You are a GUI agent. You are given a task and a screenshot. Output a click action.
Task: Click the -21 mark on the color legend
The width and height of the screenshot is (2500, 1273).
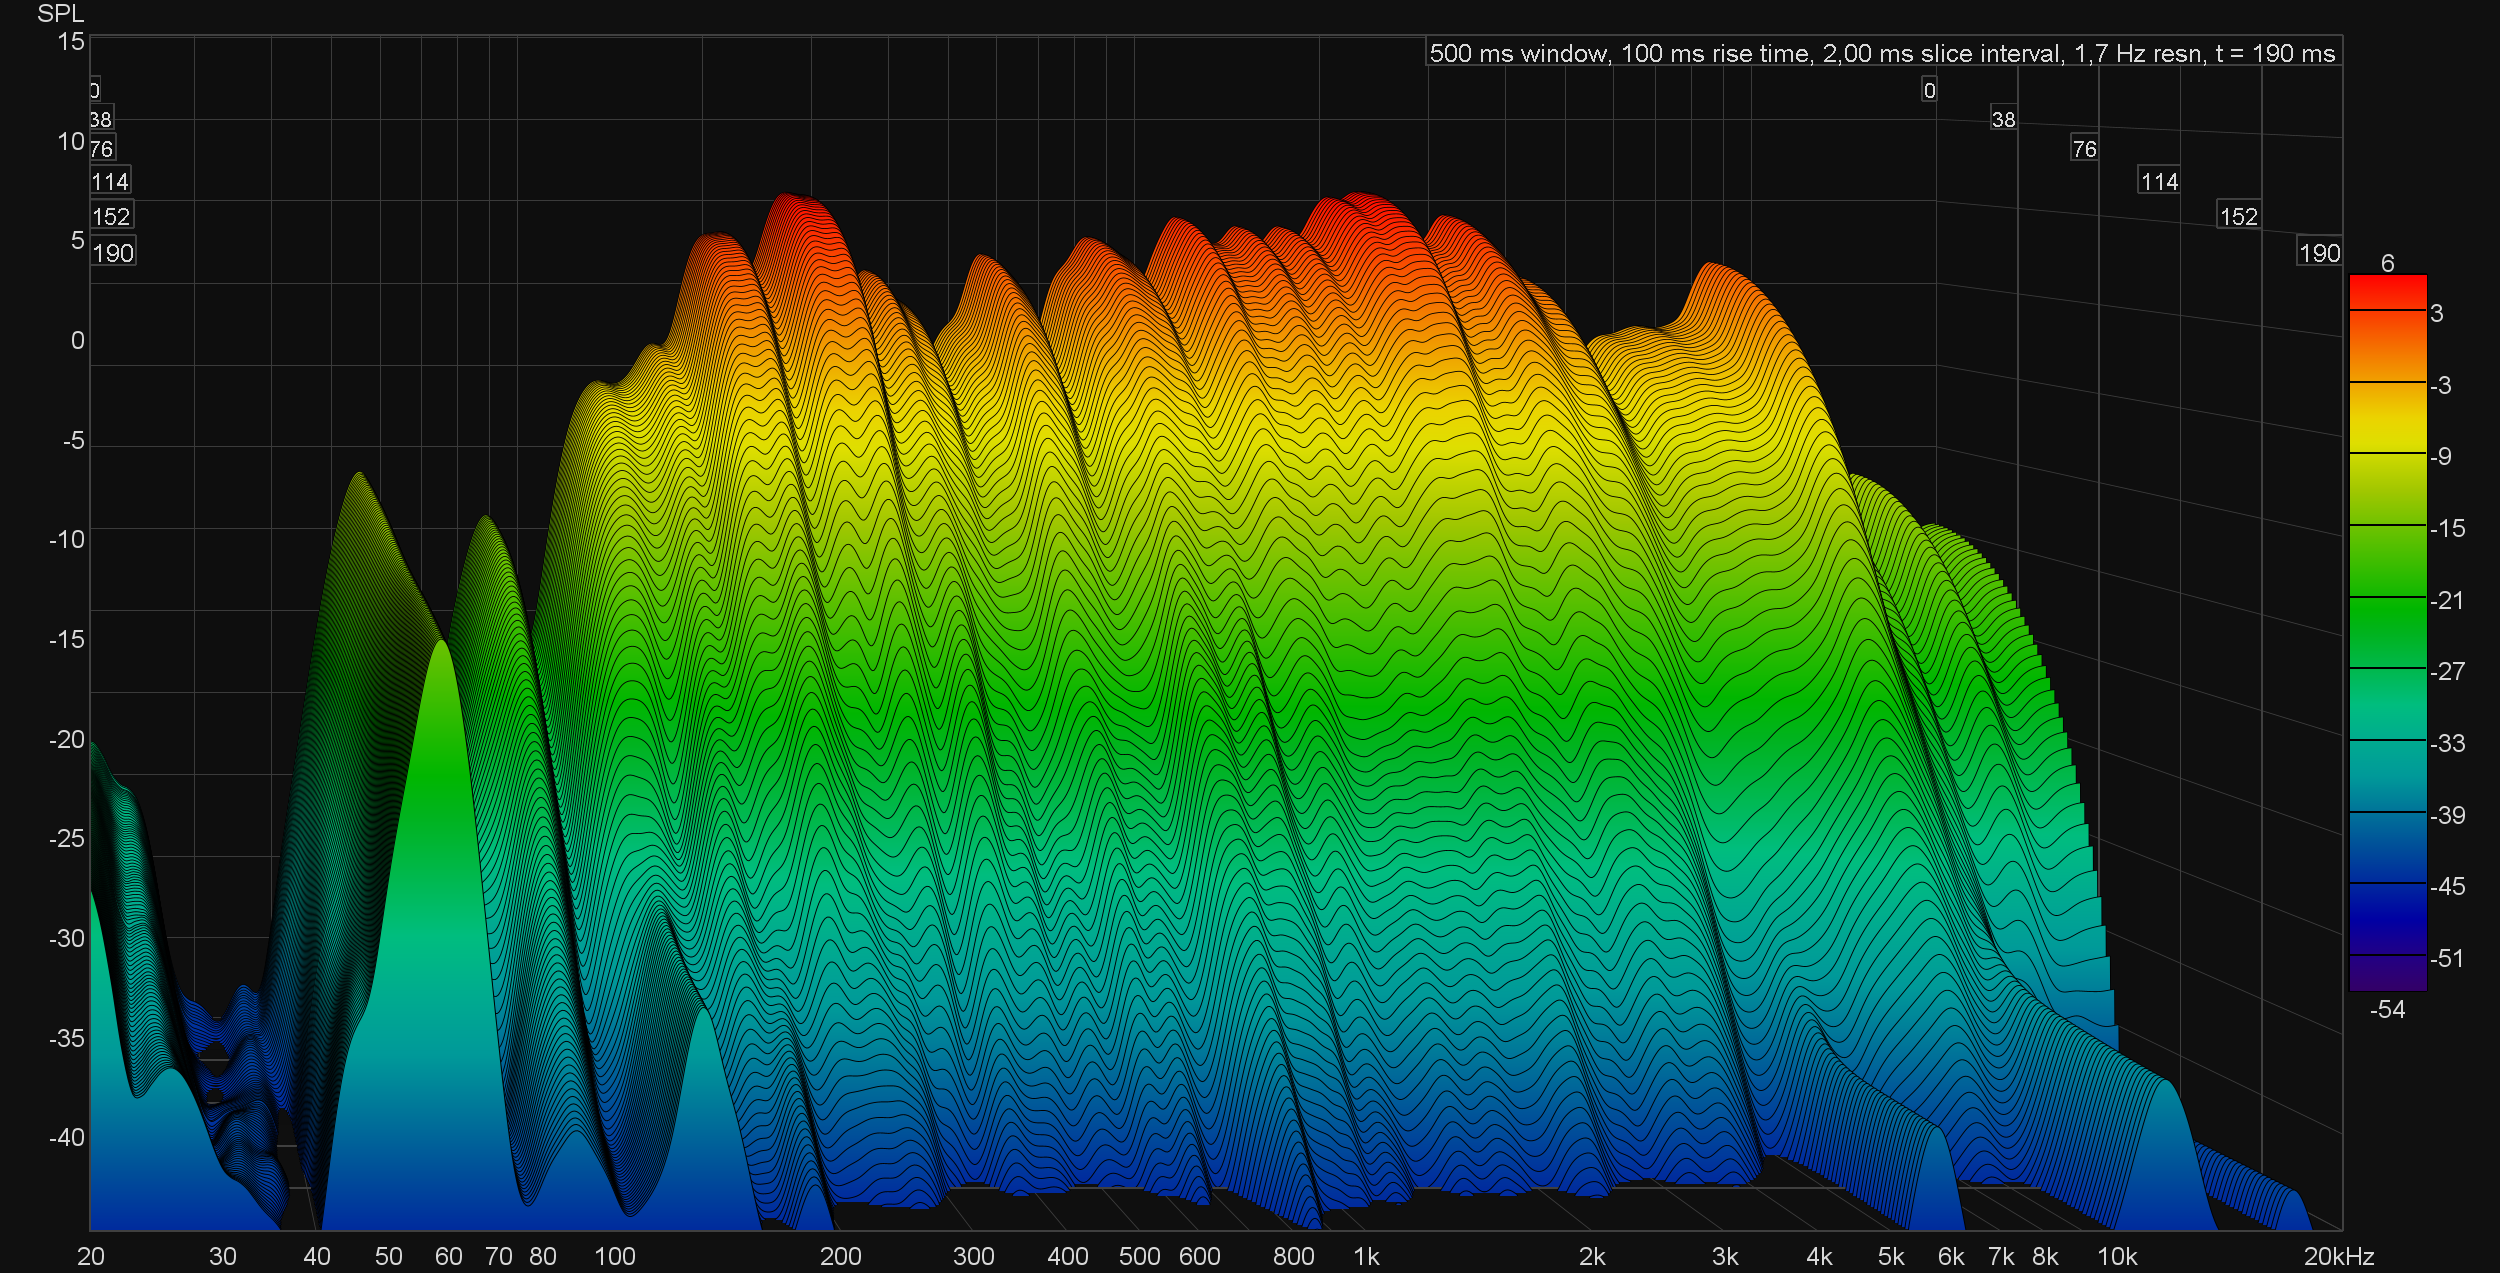coord(2447,600)
